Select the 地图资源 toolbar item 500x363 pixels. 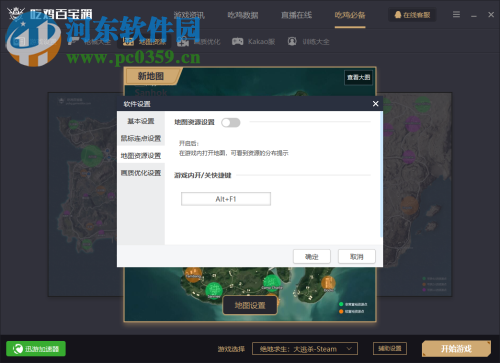(x=145, y=41)
